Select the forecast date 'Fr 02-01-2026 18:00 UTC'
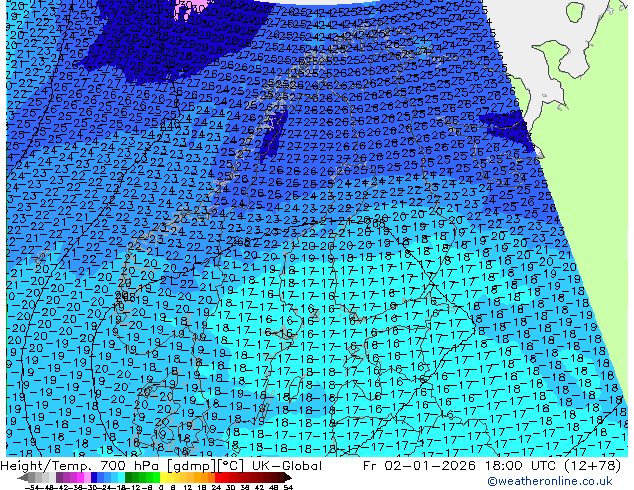 459,466
